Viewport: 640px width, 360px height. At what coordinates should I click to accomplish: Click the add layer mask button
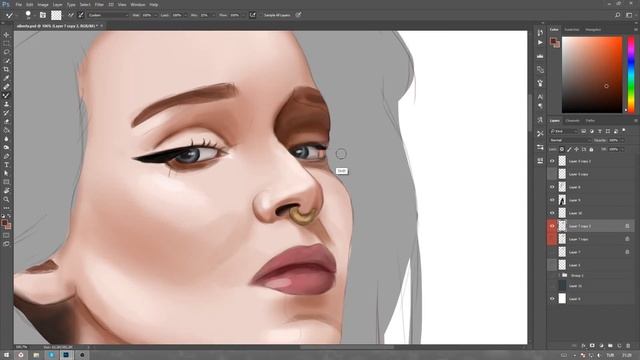[x=592, y=346]
